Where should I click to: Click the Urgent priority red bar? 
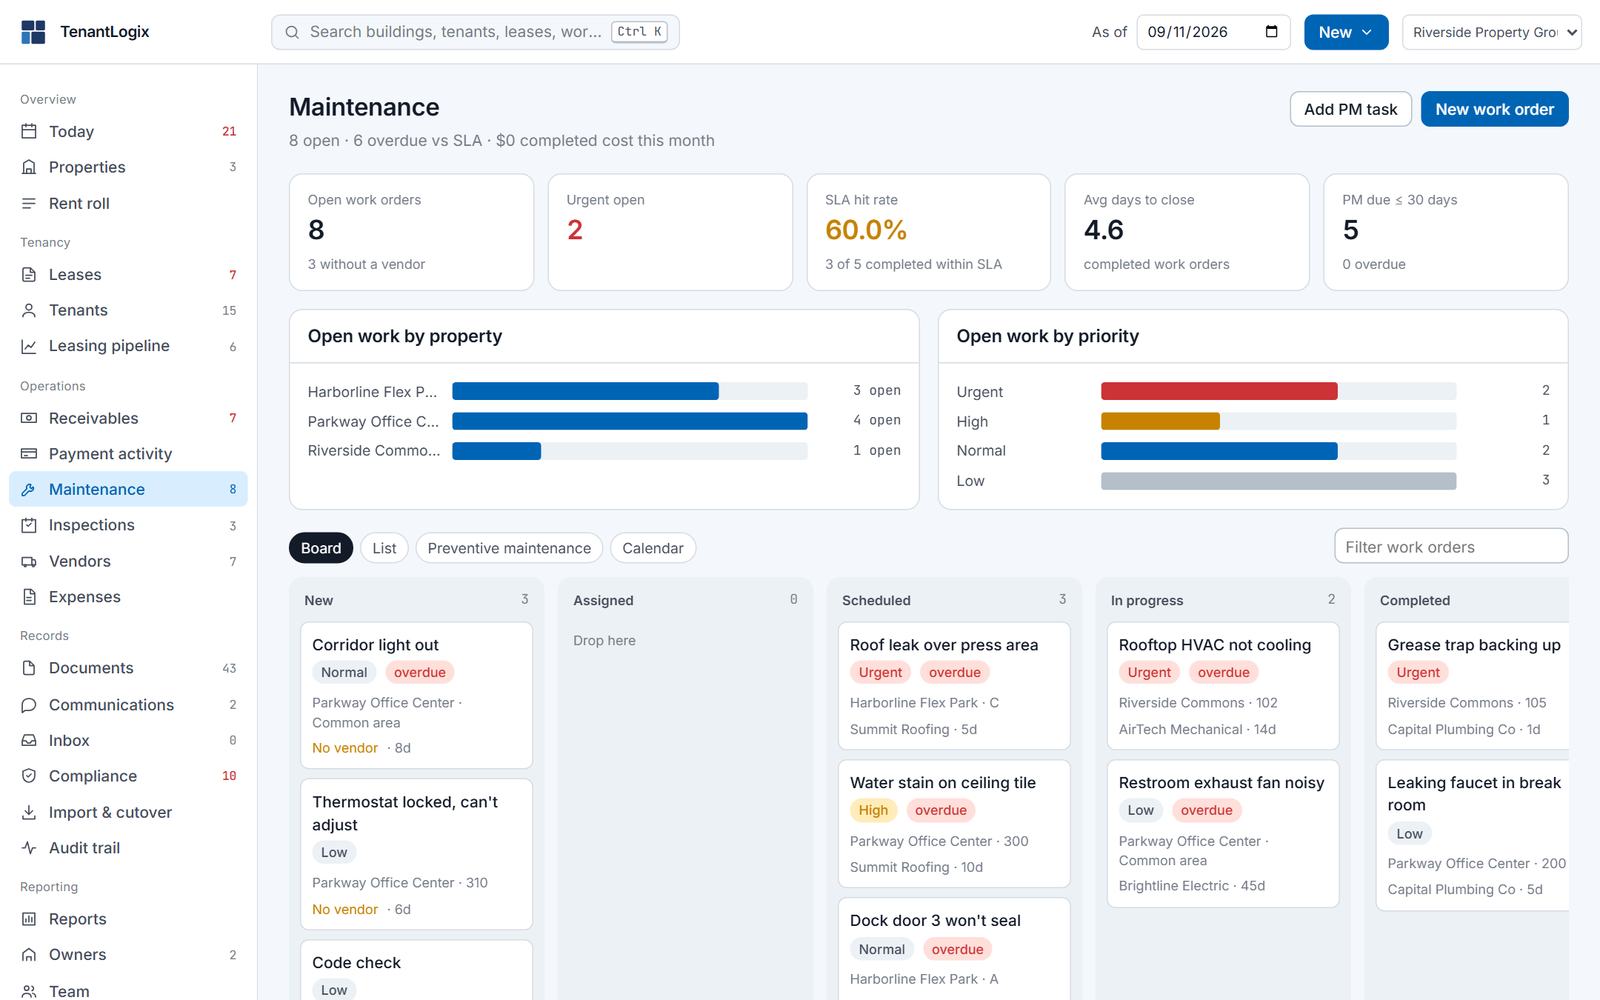pyautogui.click(x=1219, y=391)
